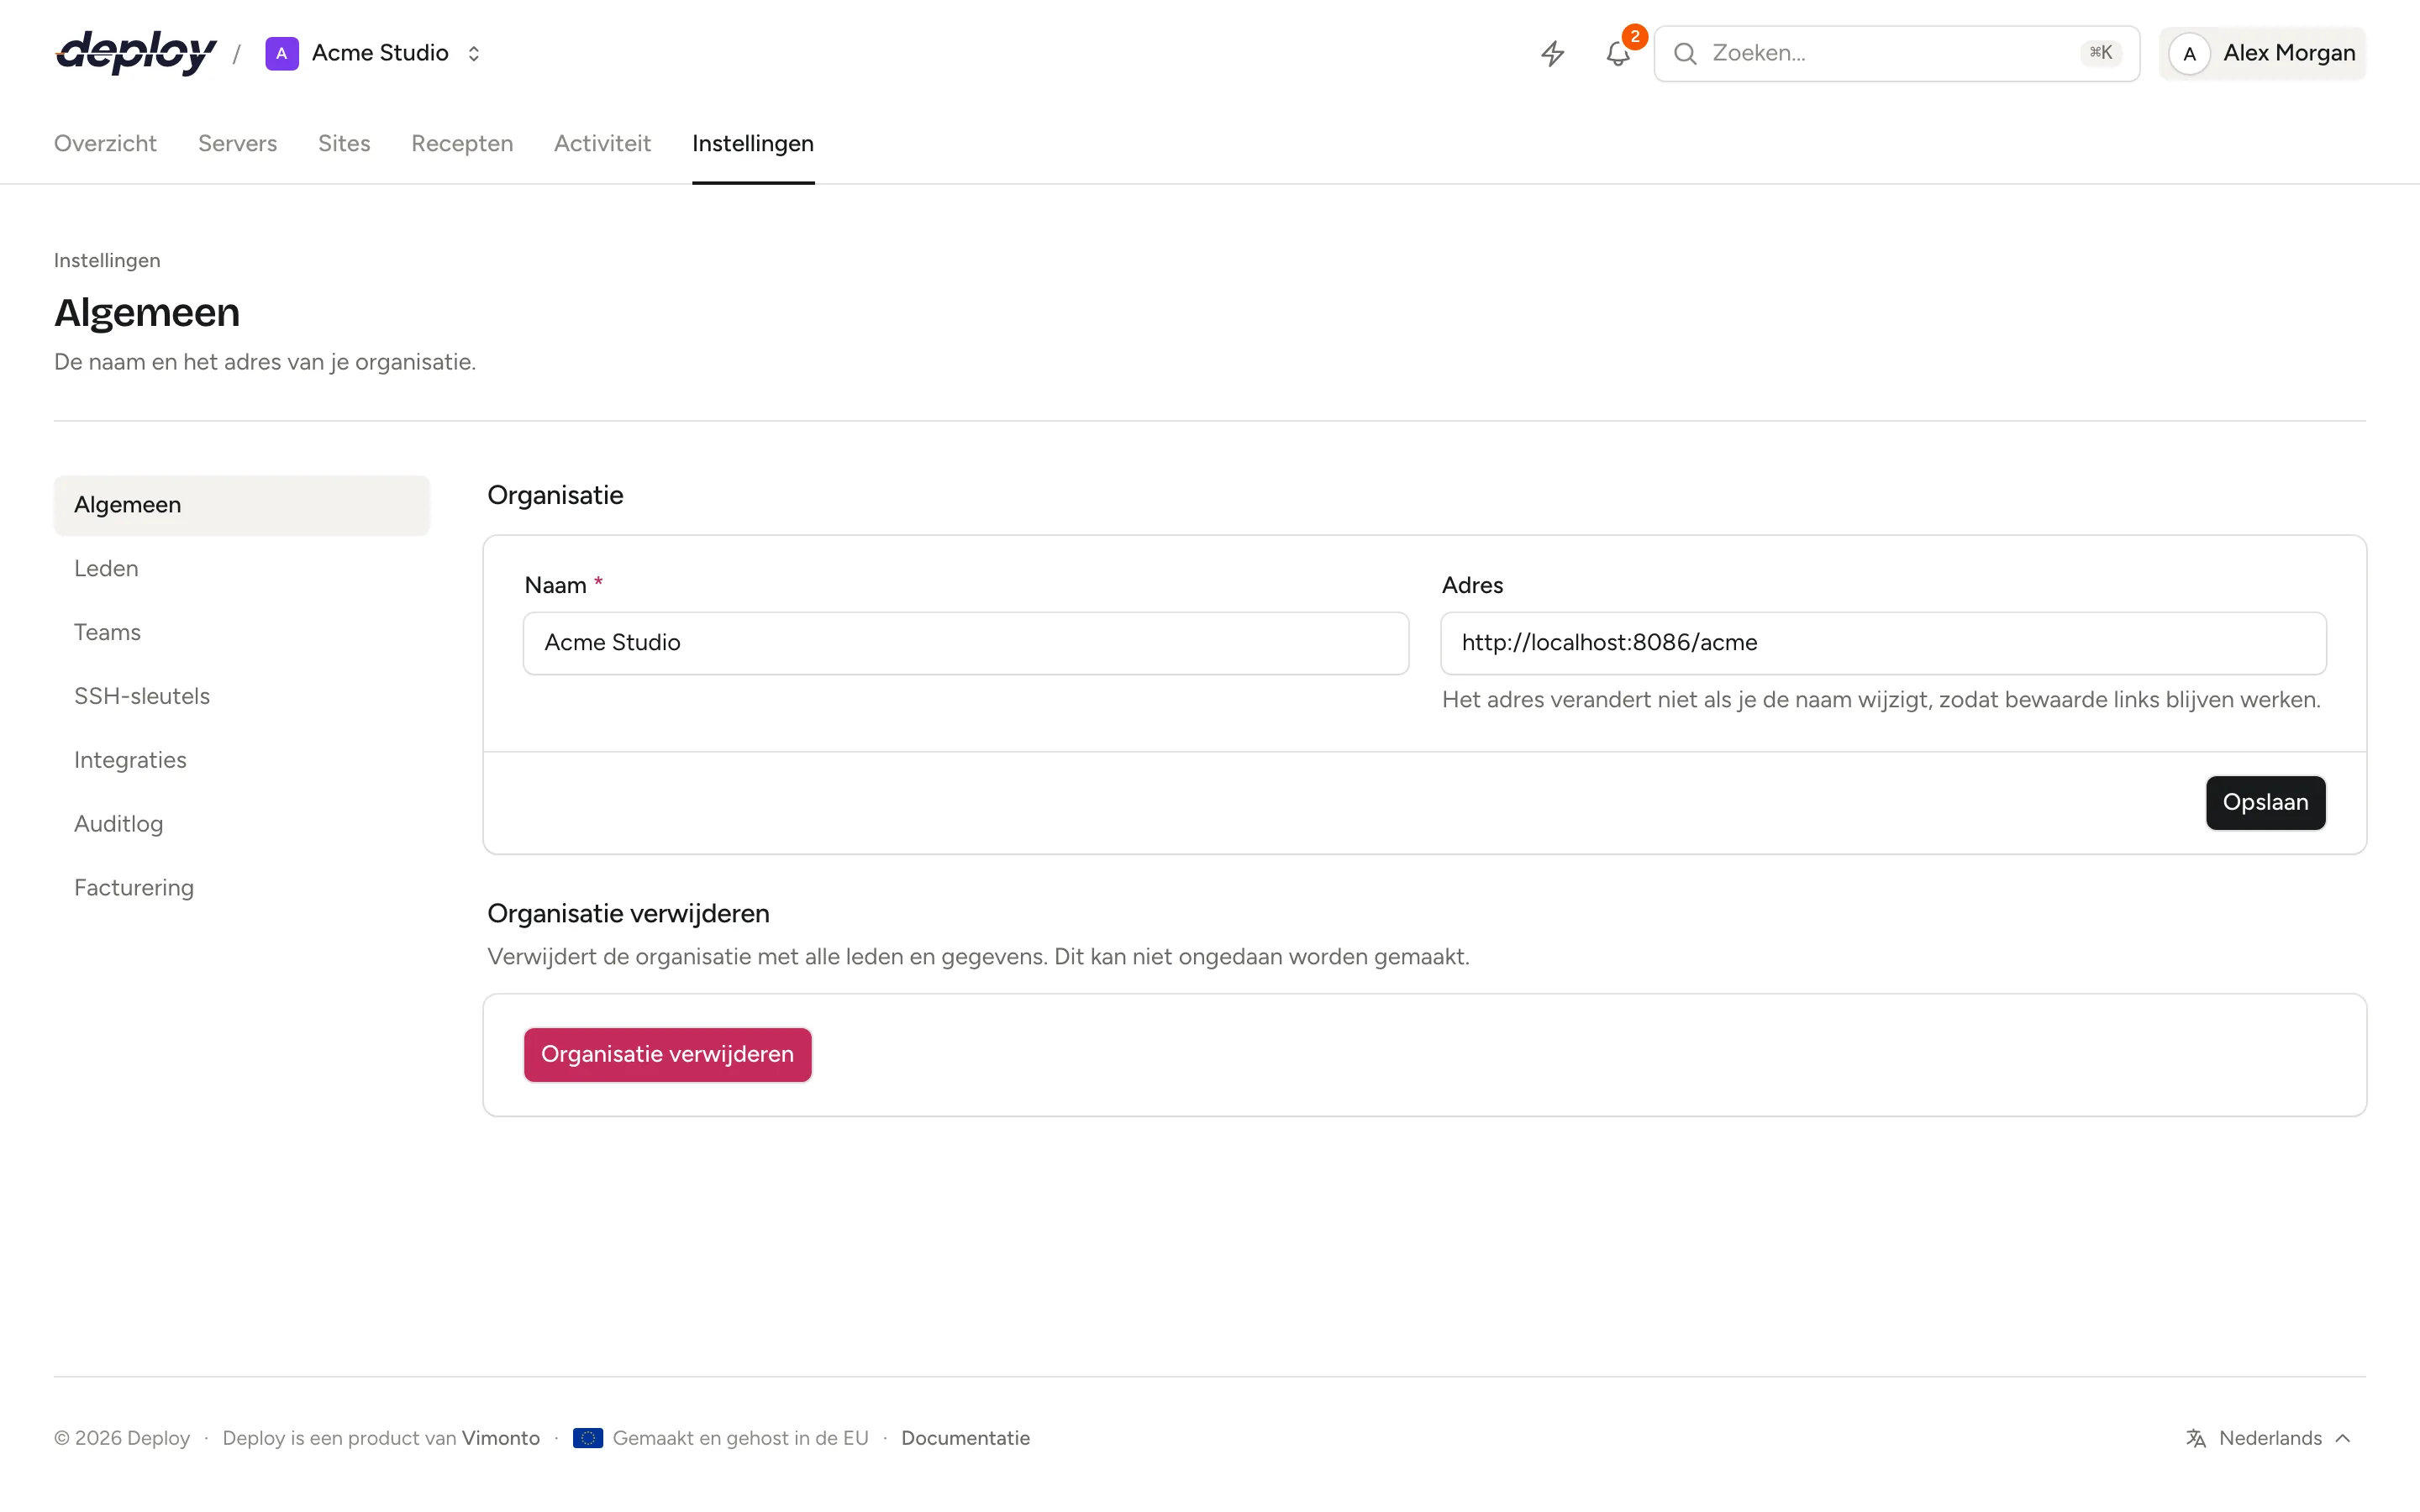Click the "Gemaakt en gehost in de EU" text

click(x=740, y=1438)
